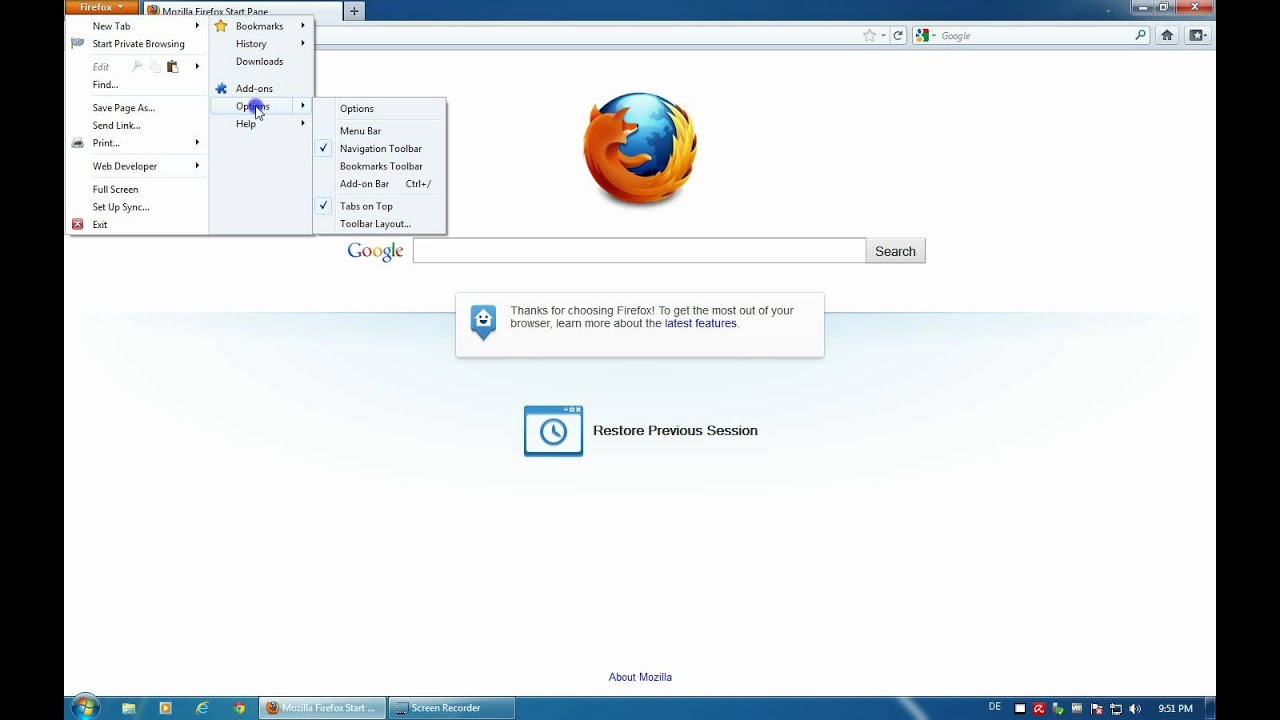Toggle the Navigation Toolbar option

click(x=379, y=149)
